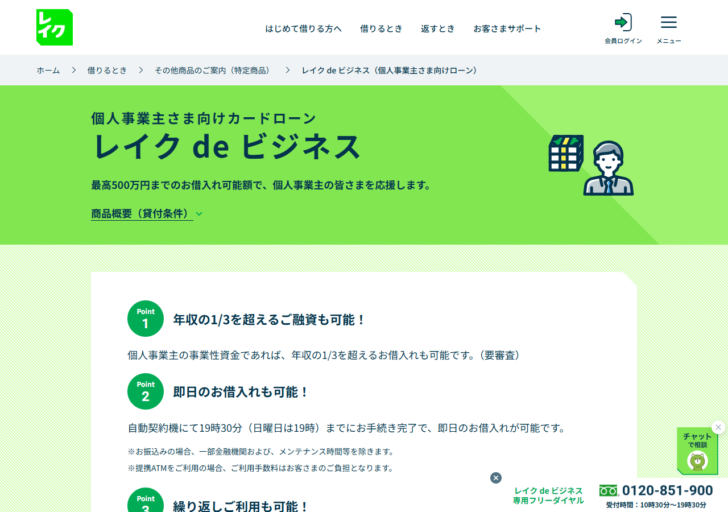Open the はじめて借りる方へ menu item
The image size is (728, 512).
pos(303,29)
